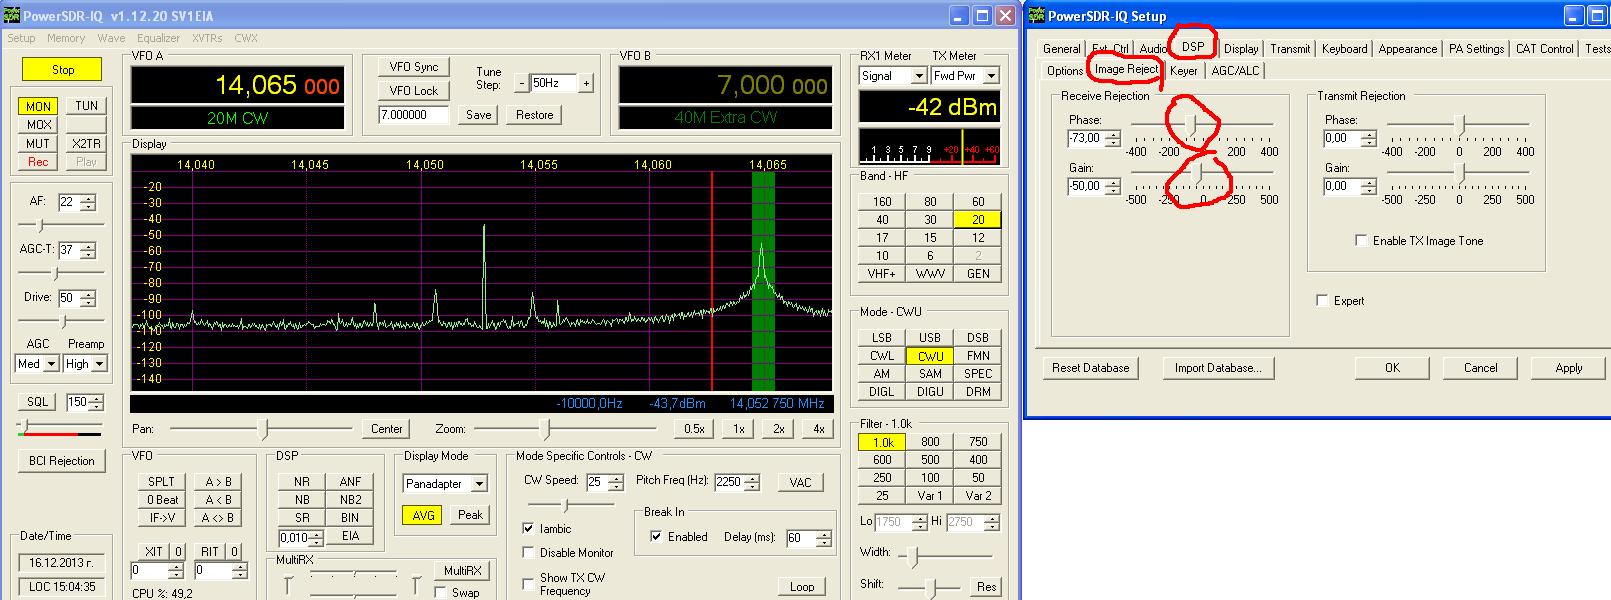
Task: Enable TX Image Tone checkbox
Action: 1361,241
